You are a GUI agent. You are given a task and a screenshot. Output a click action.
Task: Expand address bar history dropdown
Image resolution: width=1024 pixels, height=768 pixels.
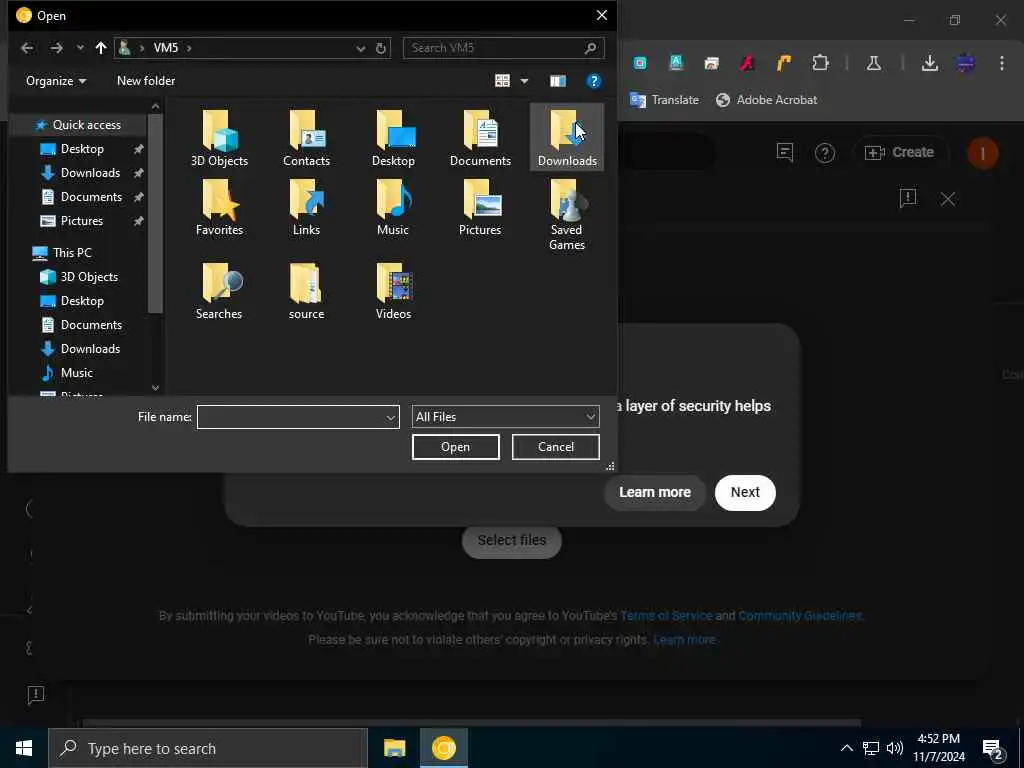coord(360,48)
